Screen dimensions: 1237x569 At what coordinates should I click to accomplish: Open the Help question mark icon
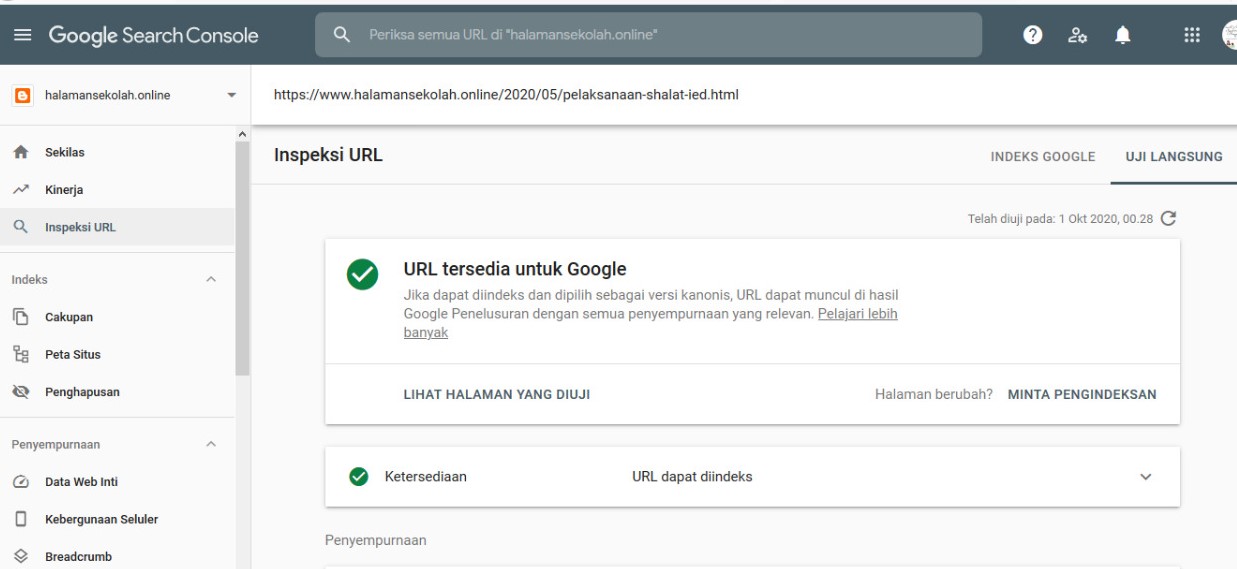[1031, 35]
